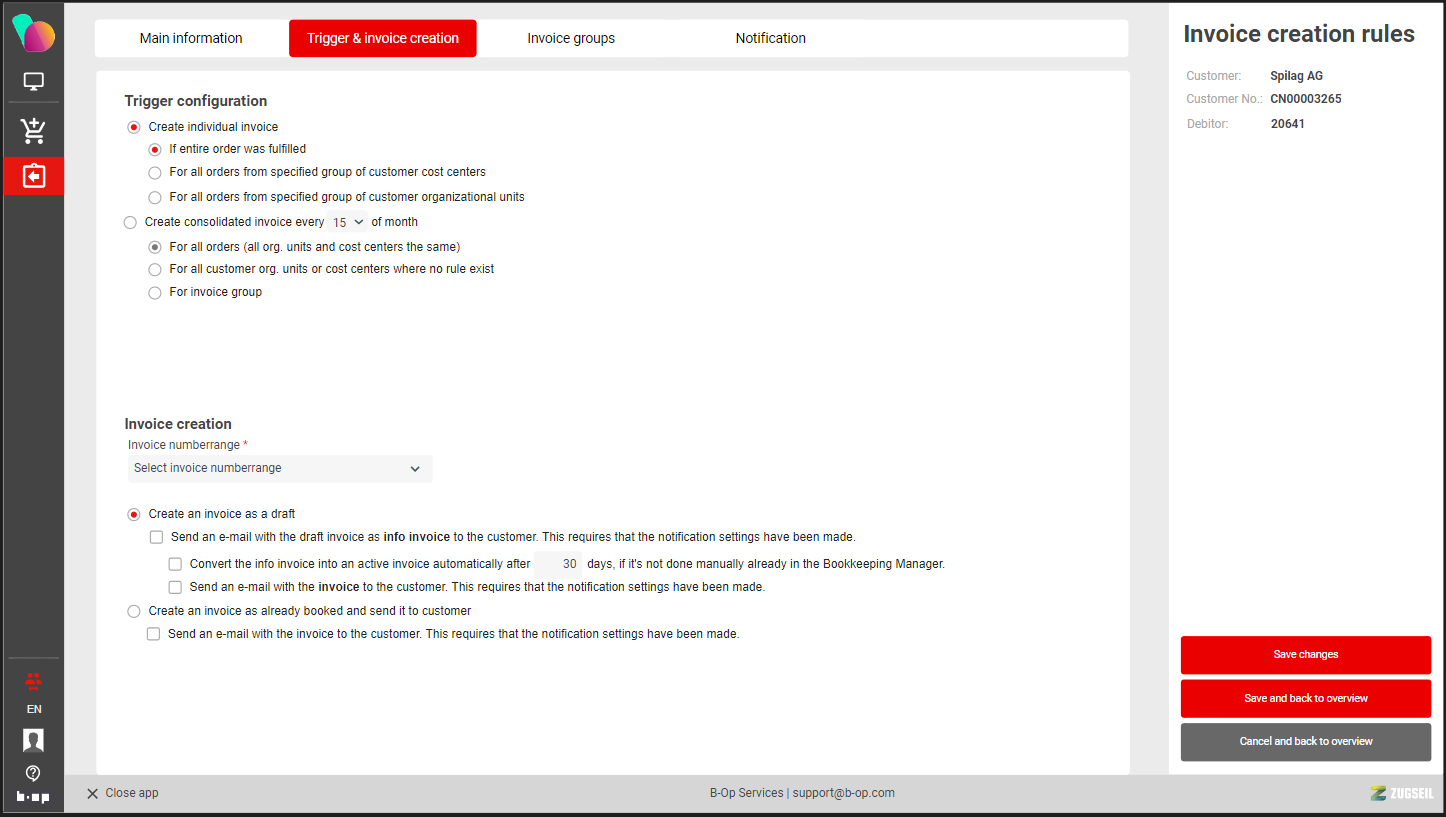1446x817 pixels.
Task: Click the X icon beside Close app
Action: point(92,793)
